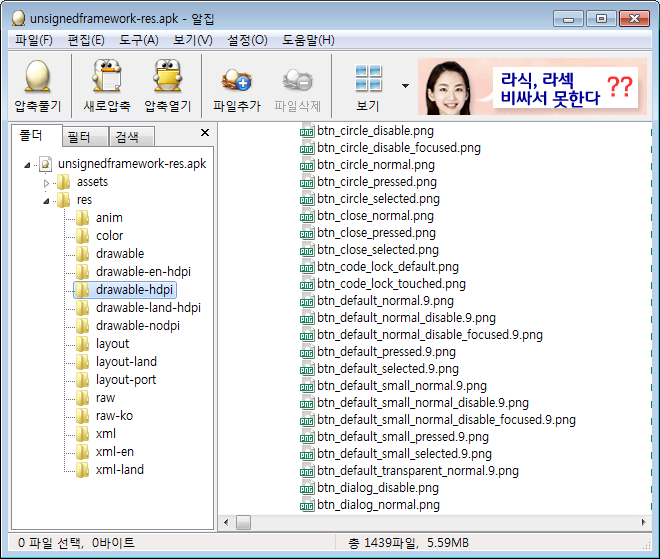Open the 도구(A) menu

(139, 40)
